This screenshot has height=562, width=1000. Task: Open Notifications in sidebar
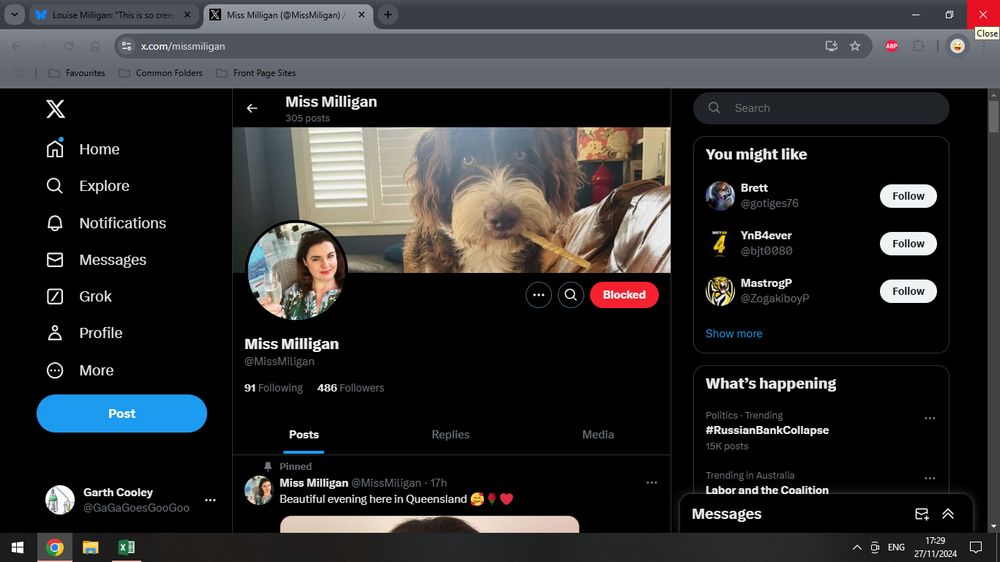tap(106, 223)
